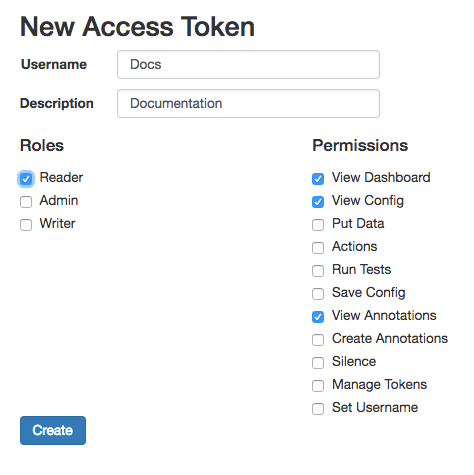Check the Manage Tokens permission

click(x=318, y=386)
